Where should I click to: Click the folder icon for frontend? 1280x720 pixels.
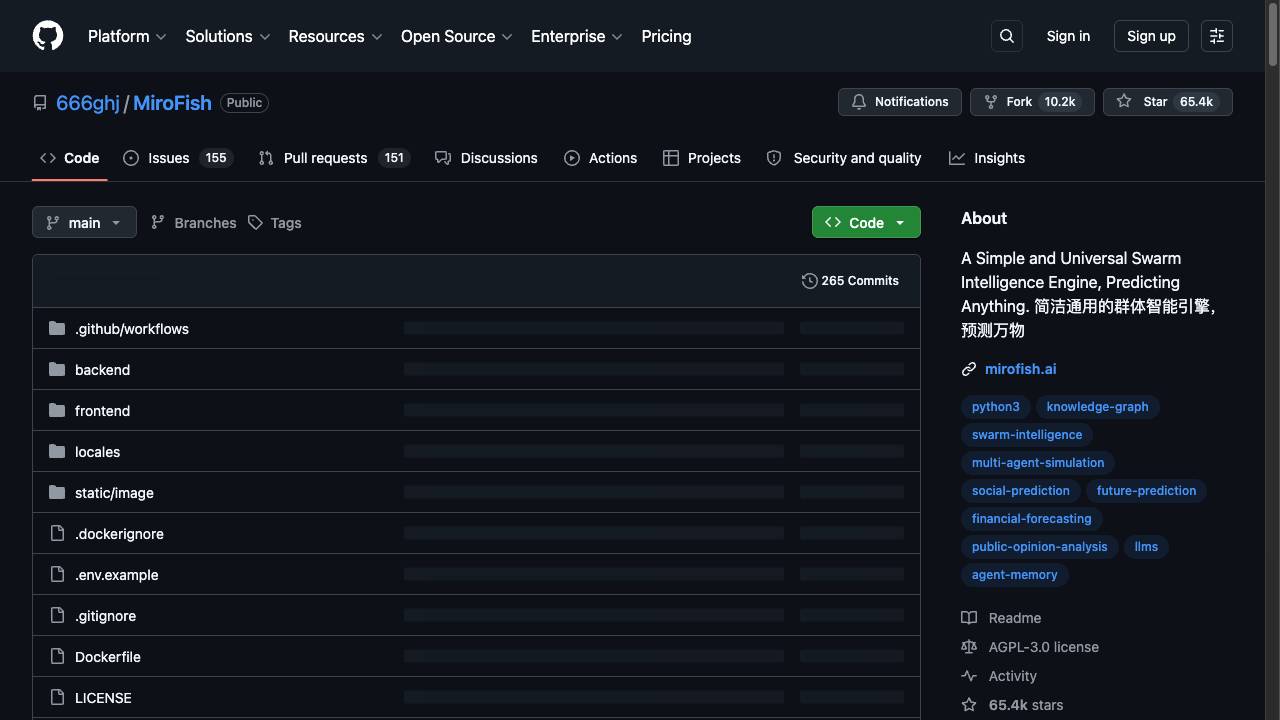57,410
